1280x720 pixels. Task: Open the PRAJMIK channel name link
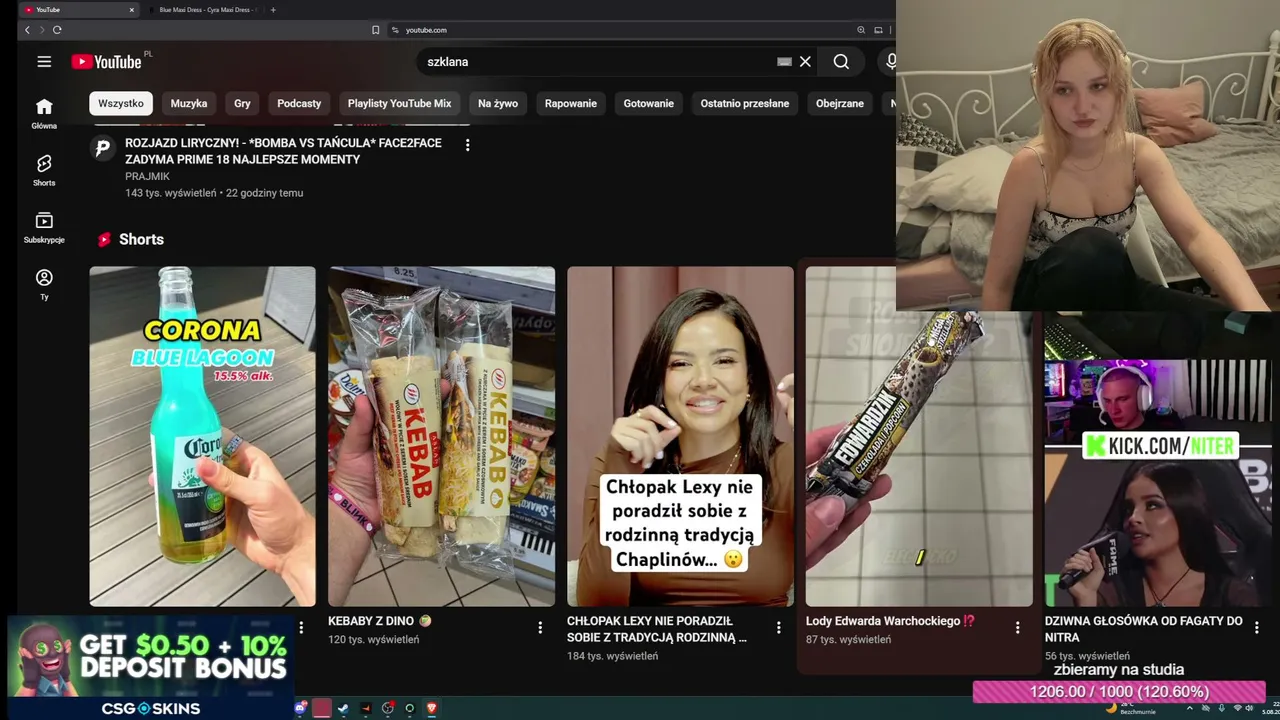coord(147,176)
